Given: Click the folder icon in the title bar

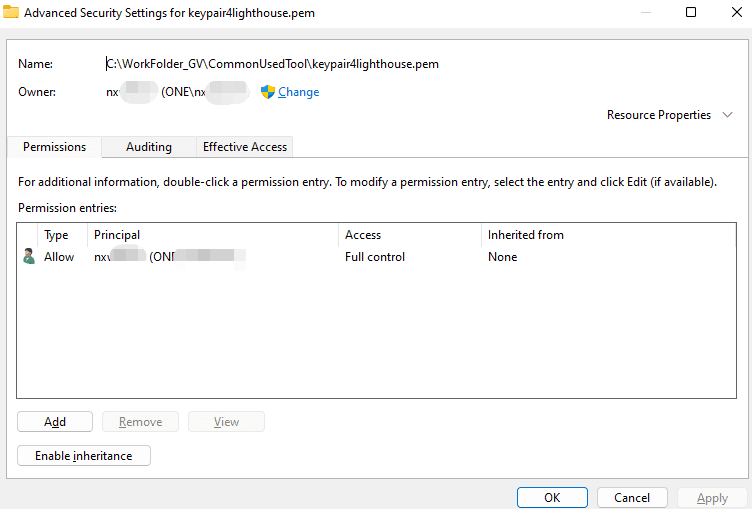Looking at the screenshot, I should [10, 14].
